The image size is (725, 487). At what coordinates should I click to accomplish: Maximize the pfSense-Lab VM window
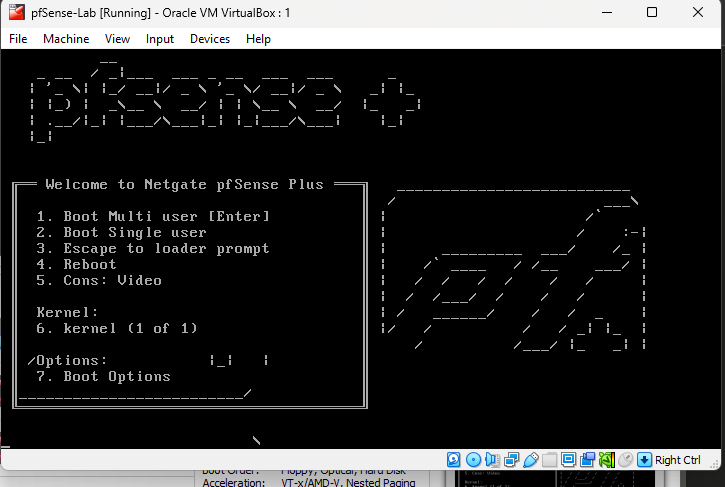652,12
